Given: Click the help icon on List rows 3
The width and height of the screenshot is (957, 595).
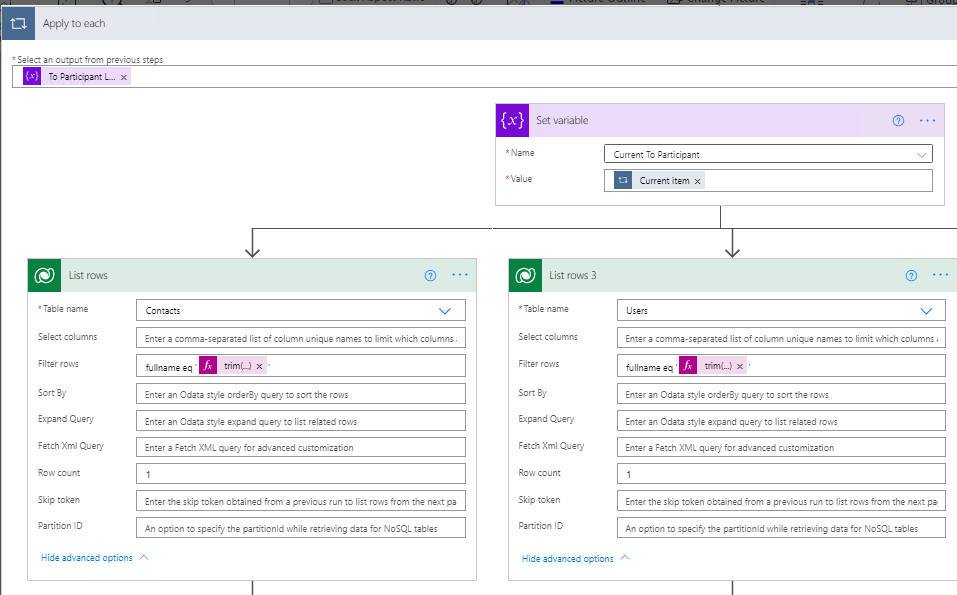Looking at the screenshot, I should [911, 275].
